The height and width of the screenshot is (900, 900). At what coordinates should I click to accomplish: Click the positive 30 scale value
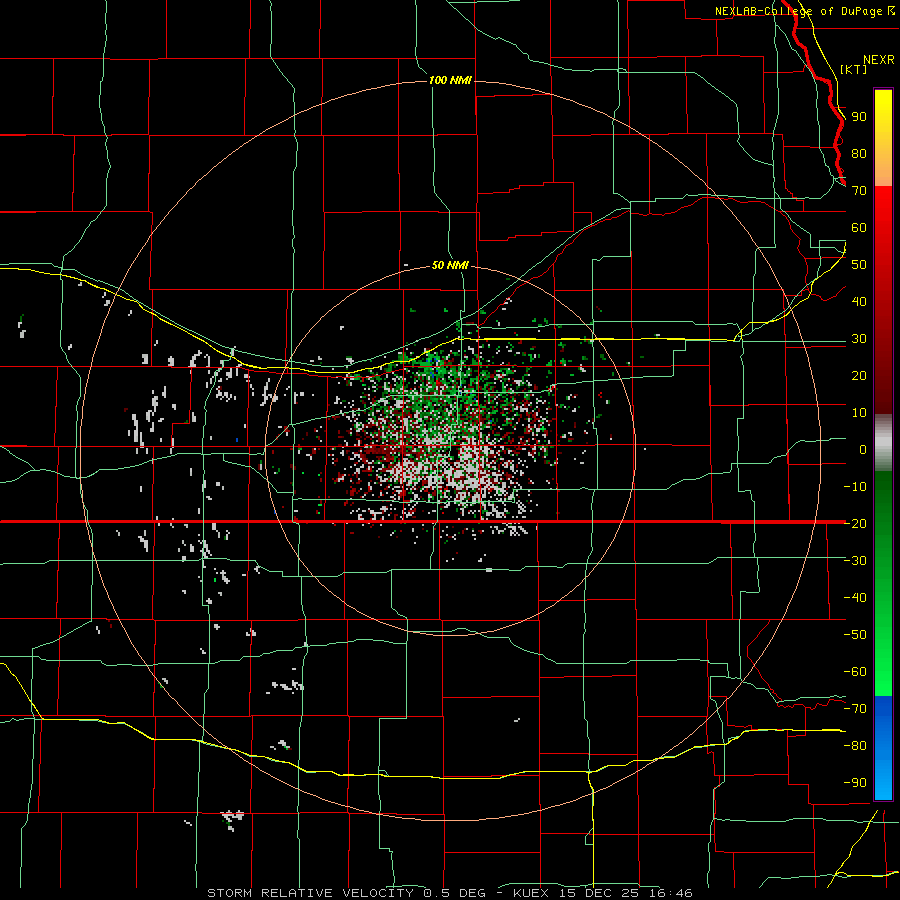[x=859, y=339]
